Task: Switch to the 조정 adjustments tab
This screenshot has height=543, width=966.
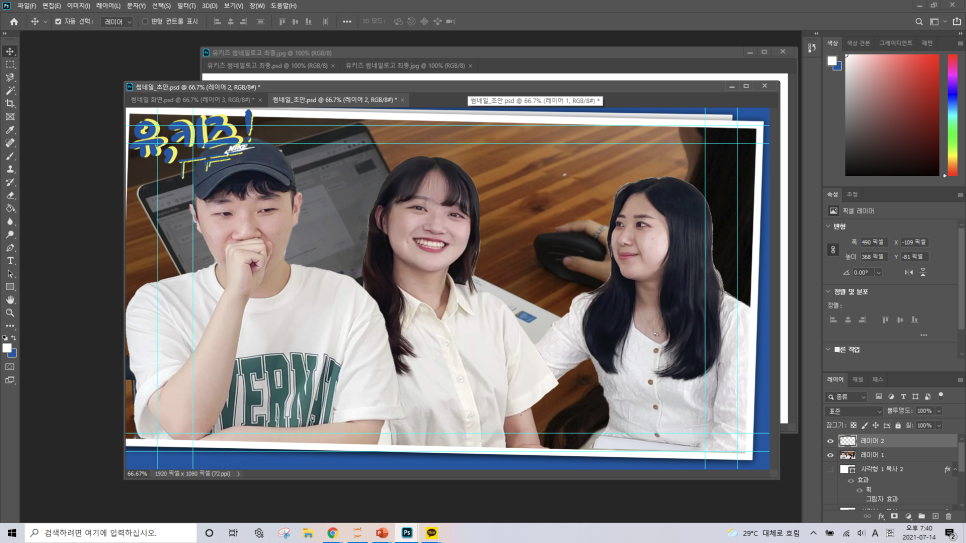Action: [852, 194]
